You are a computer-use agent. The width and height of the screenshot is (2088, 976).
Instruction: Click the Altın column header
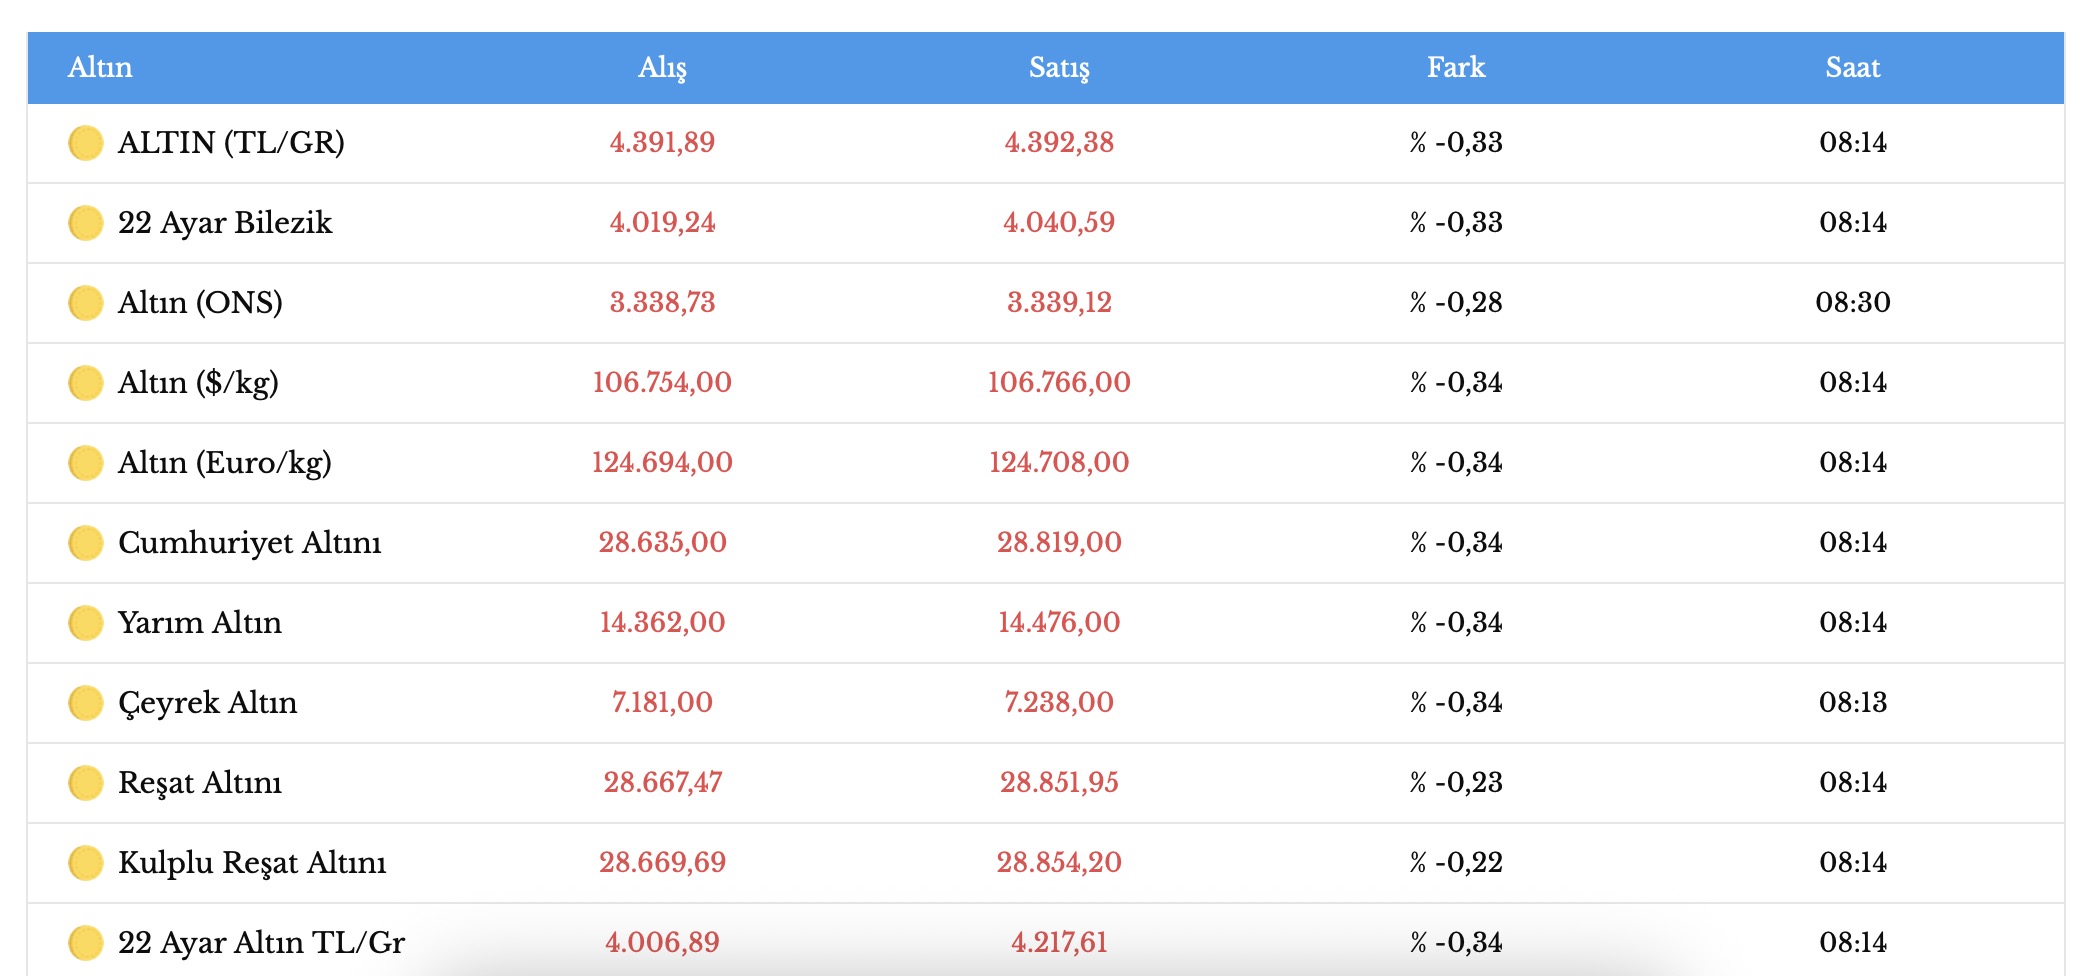100,67
